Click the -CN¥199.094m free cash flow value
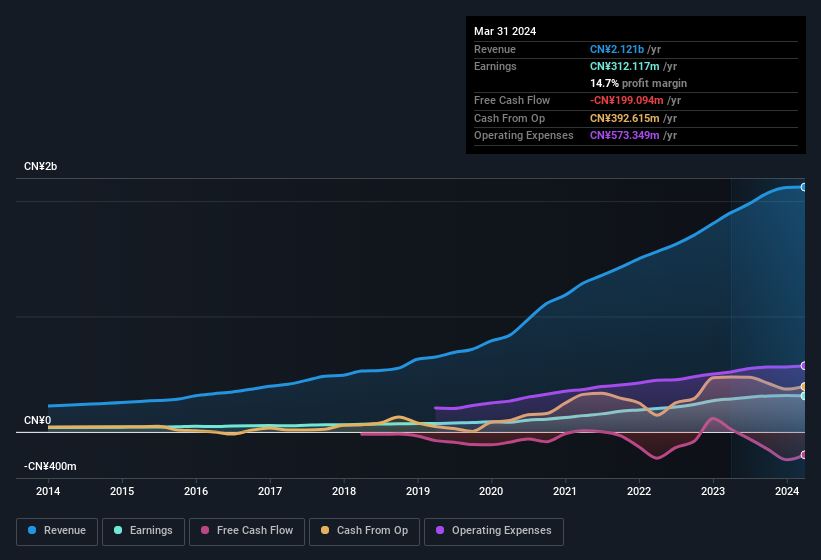Screen dimensions: 821x560 tap(627, 100)
